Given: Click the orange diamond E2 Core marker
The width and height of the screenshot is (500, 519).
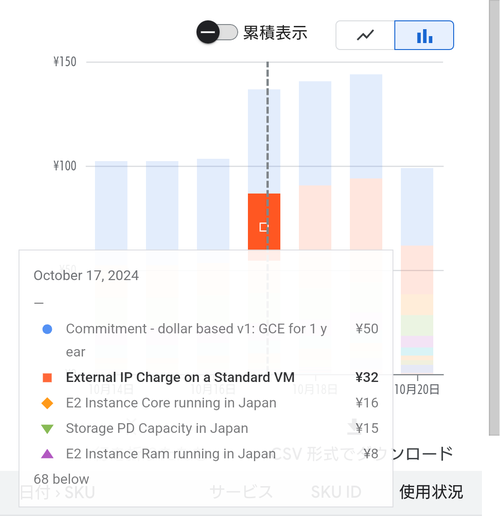Looking at the screenshot, I should [x=47, y=403].
